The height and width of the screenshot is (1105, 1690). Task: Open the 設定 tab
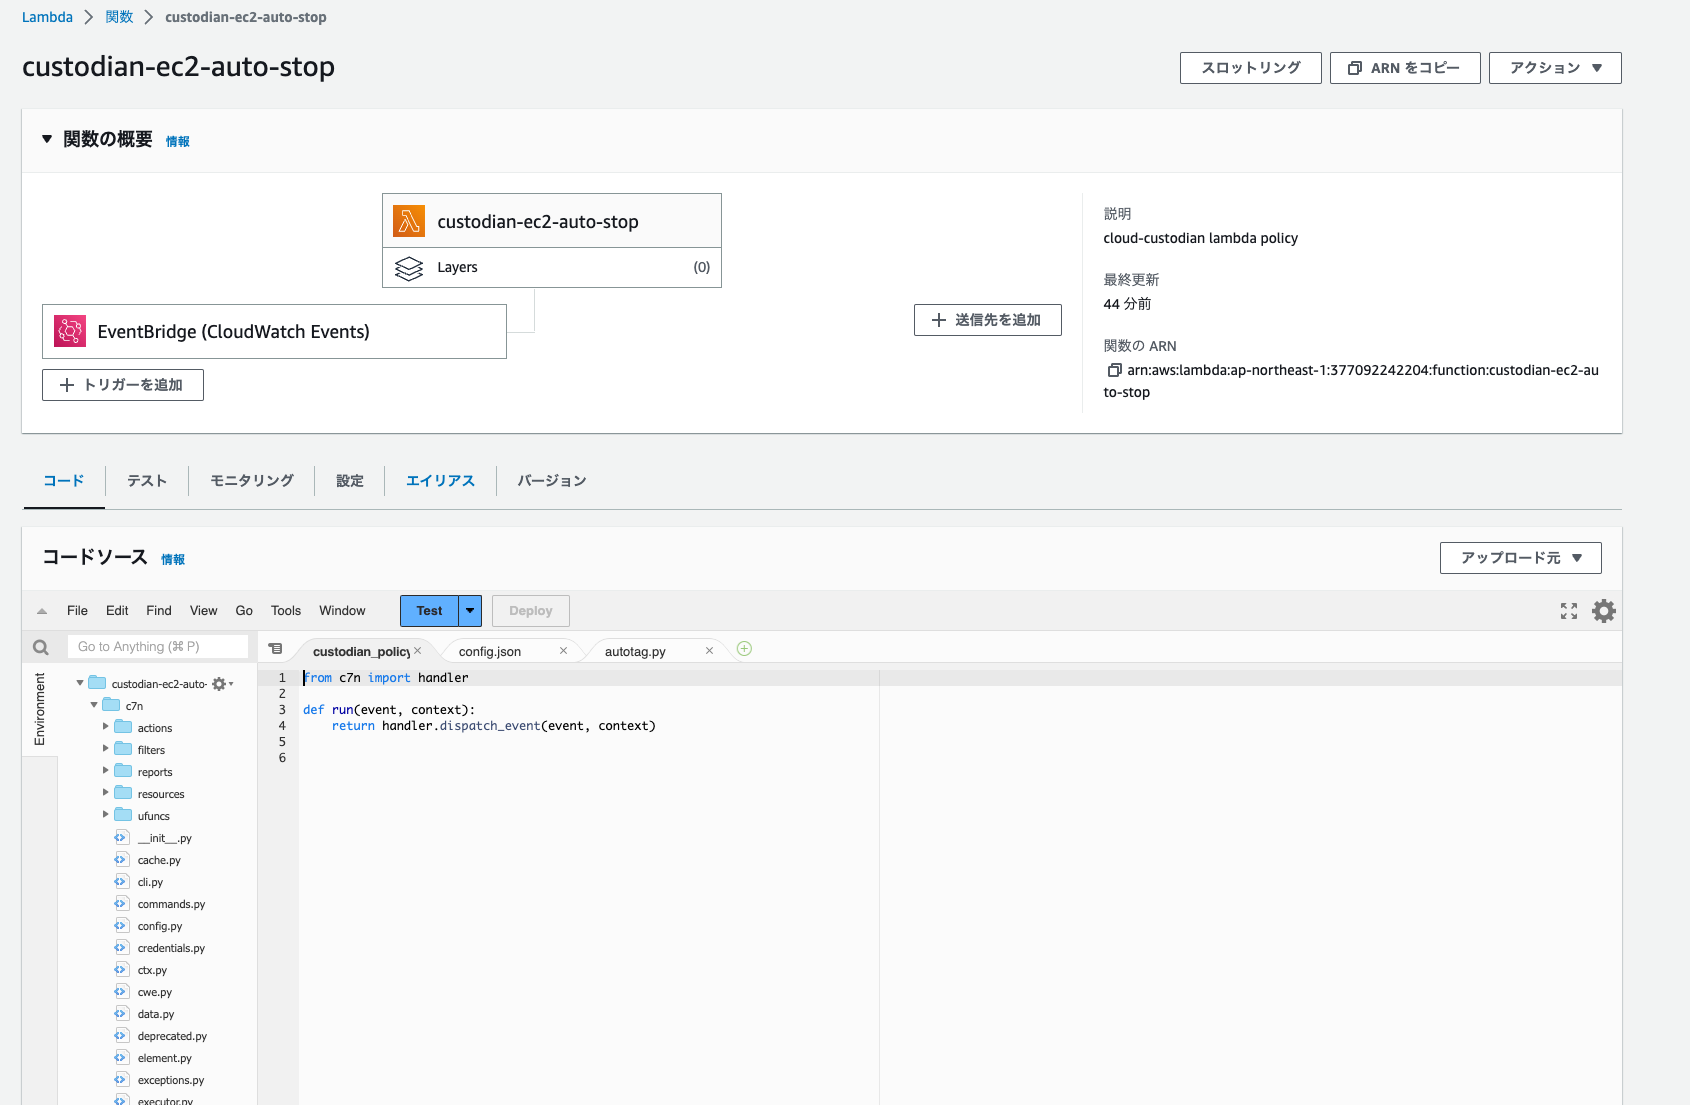350,481
